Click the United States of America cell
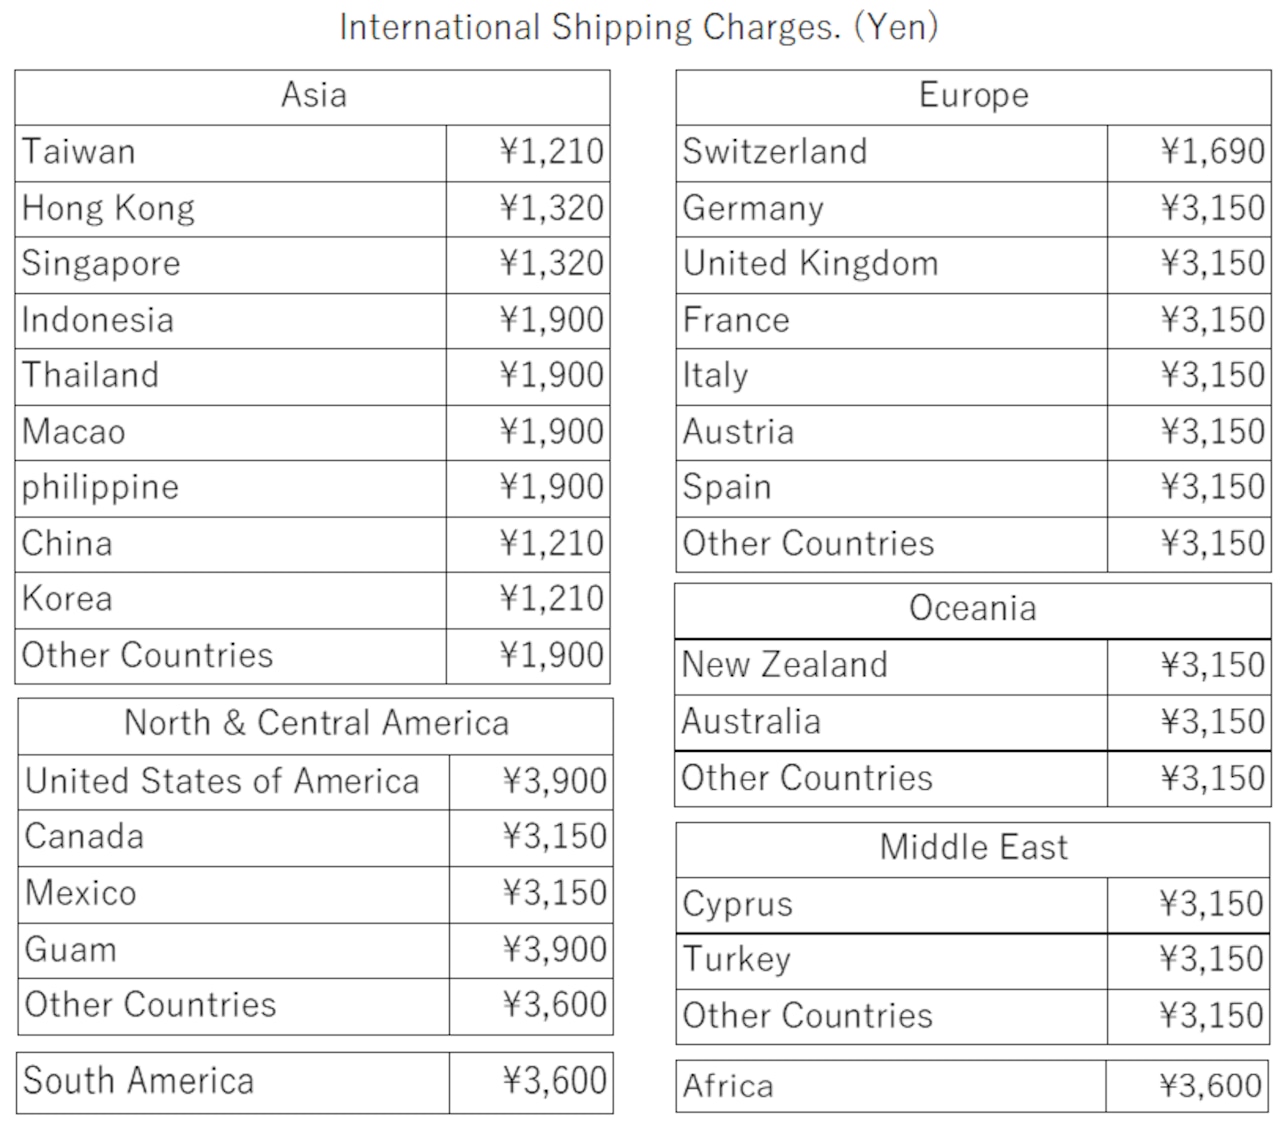The width and height of the screenshot is (1280, 1135). [234, 782]
